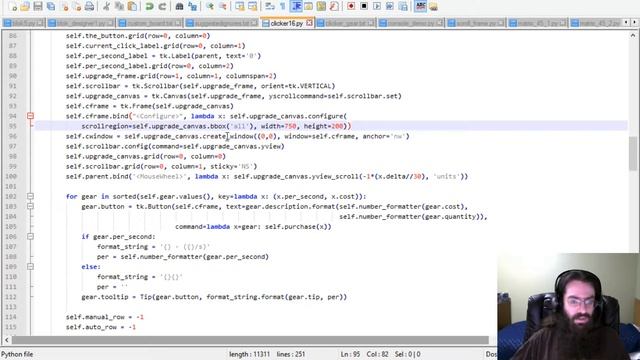The image size is (640, 360).
Task: Click the Zoom In toolbar icon
Action: [210, 6]
